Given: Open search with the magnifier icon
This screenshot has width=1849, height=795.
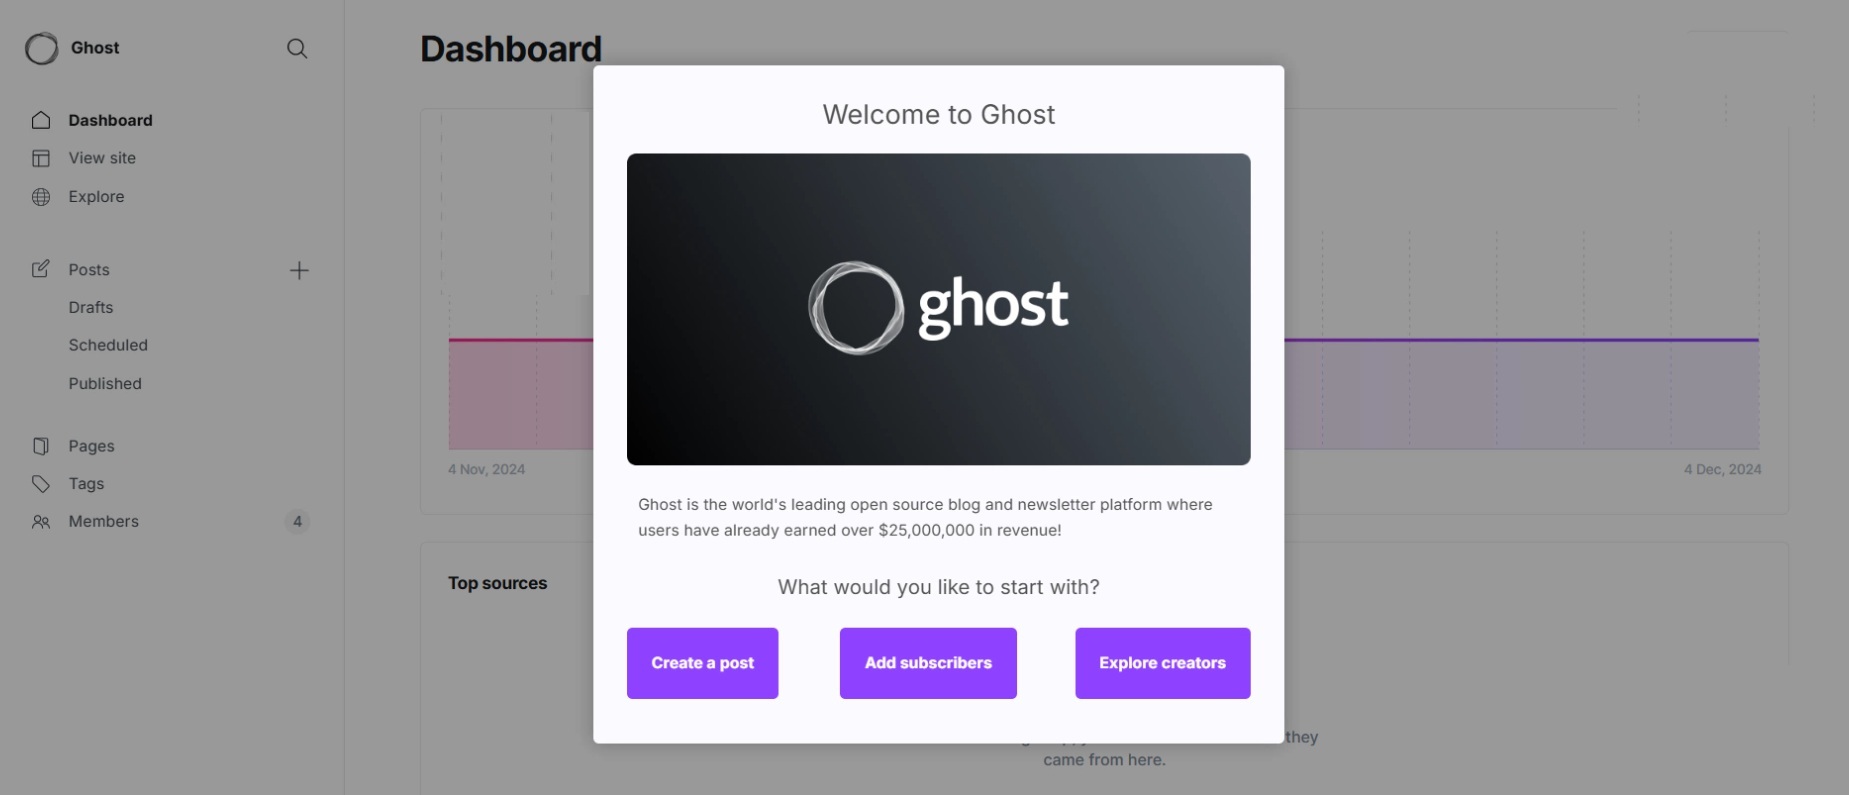Looking at the screenshot, I should [x=297, y=48].
